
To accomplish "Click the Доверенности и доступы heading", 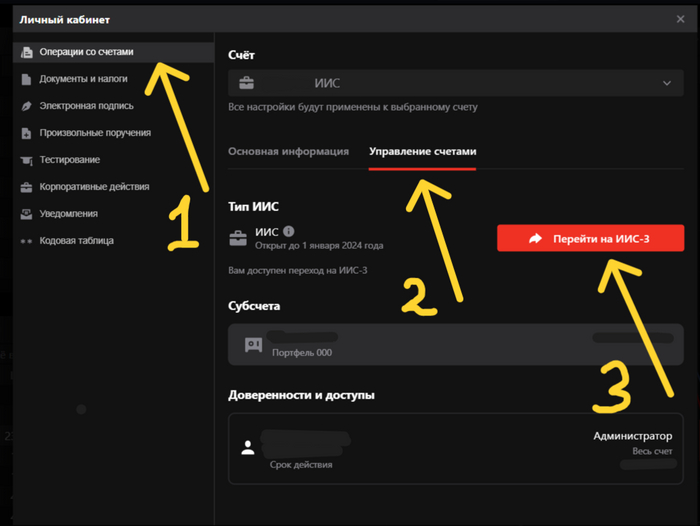I will click(301, 395).
